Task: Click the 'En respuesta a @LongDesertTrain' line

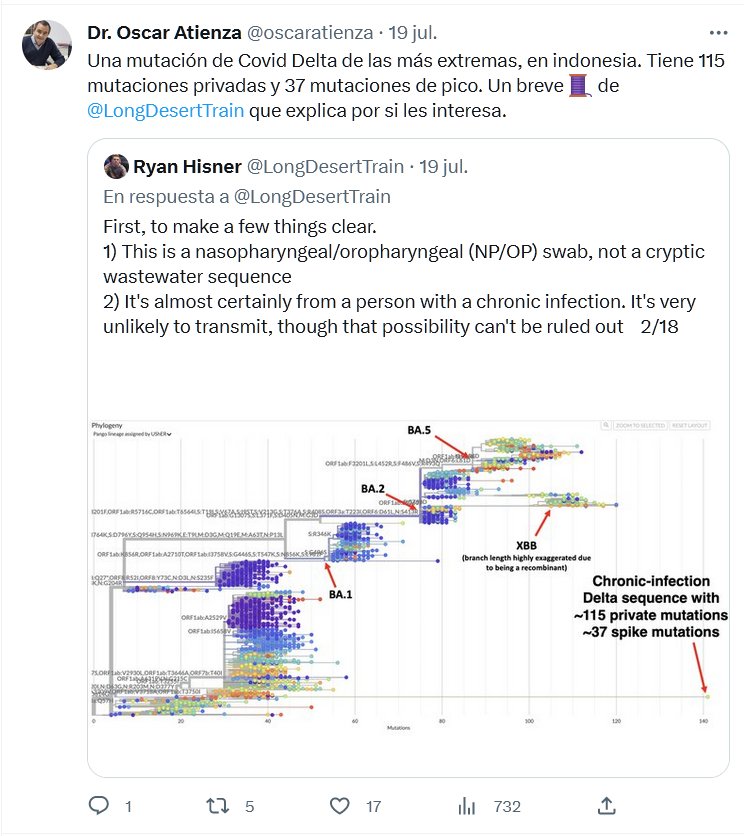Action: [x=247, y=196]
